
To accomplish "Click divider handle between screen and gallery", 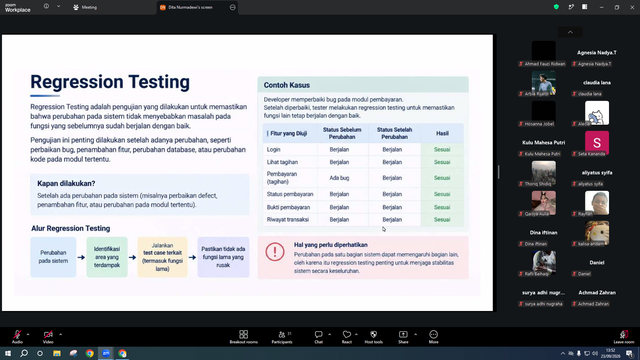I will click(498, 172).
